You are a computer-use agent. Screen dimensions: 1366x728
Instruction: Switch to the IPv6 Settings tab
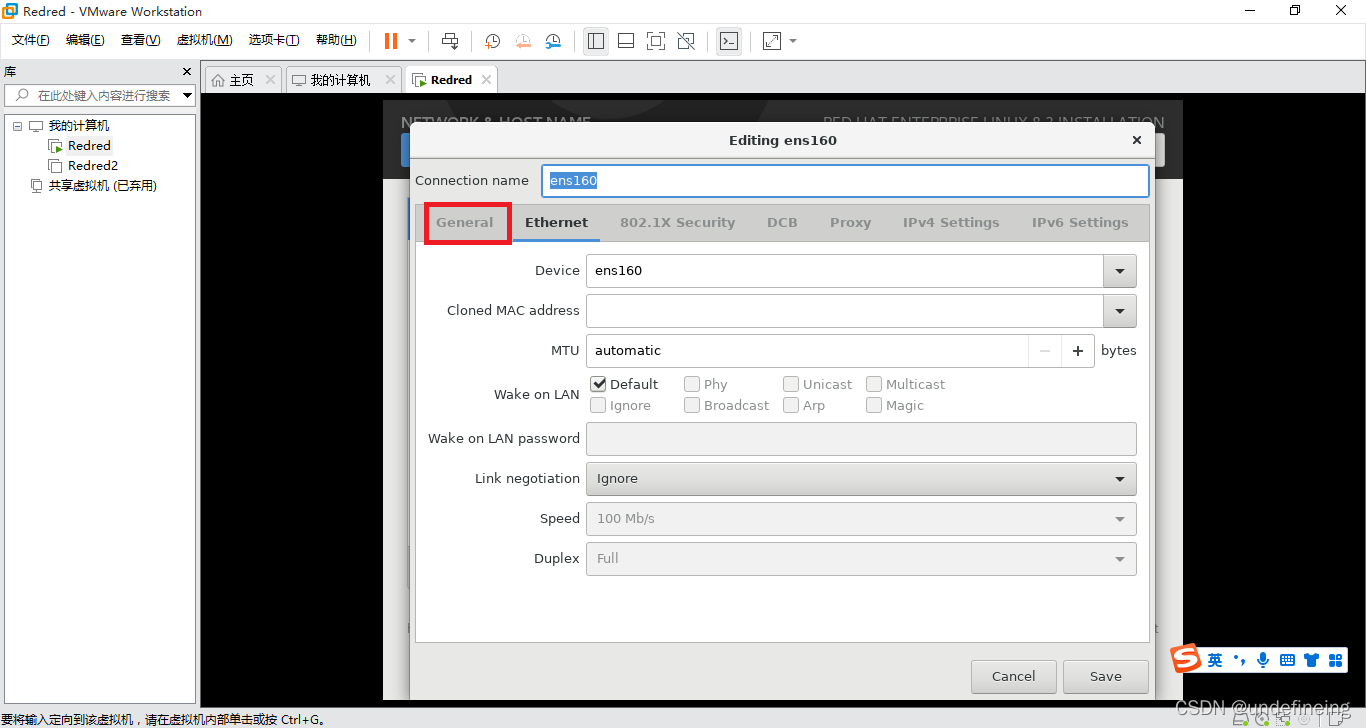tap(1080, 223)
